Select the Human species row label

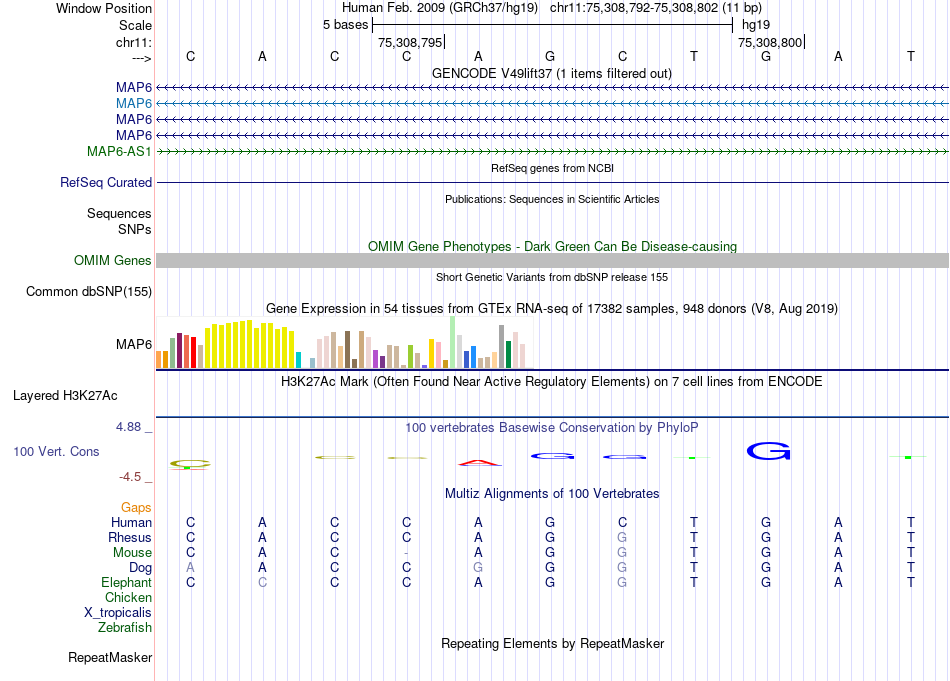click(131, 523)
